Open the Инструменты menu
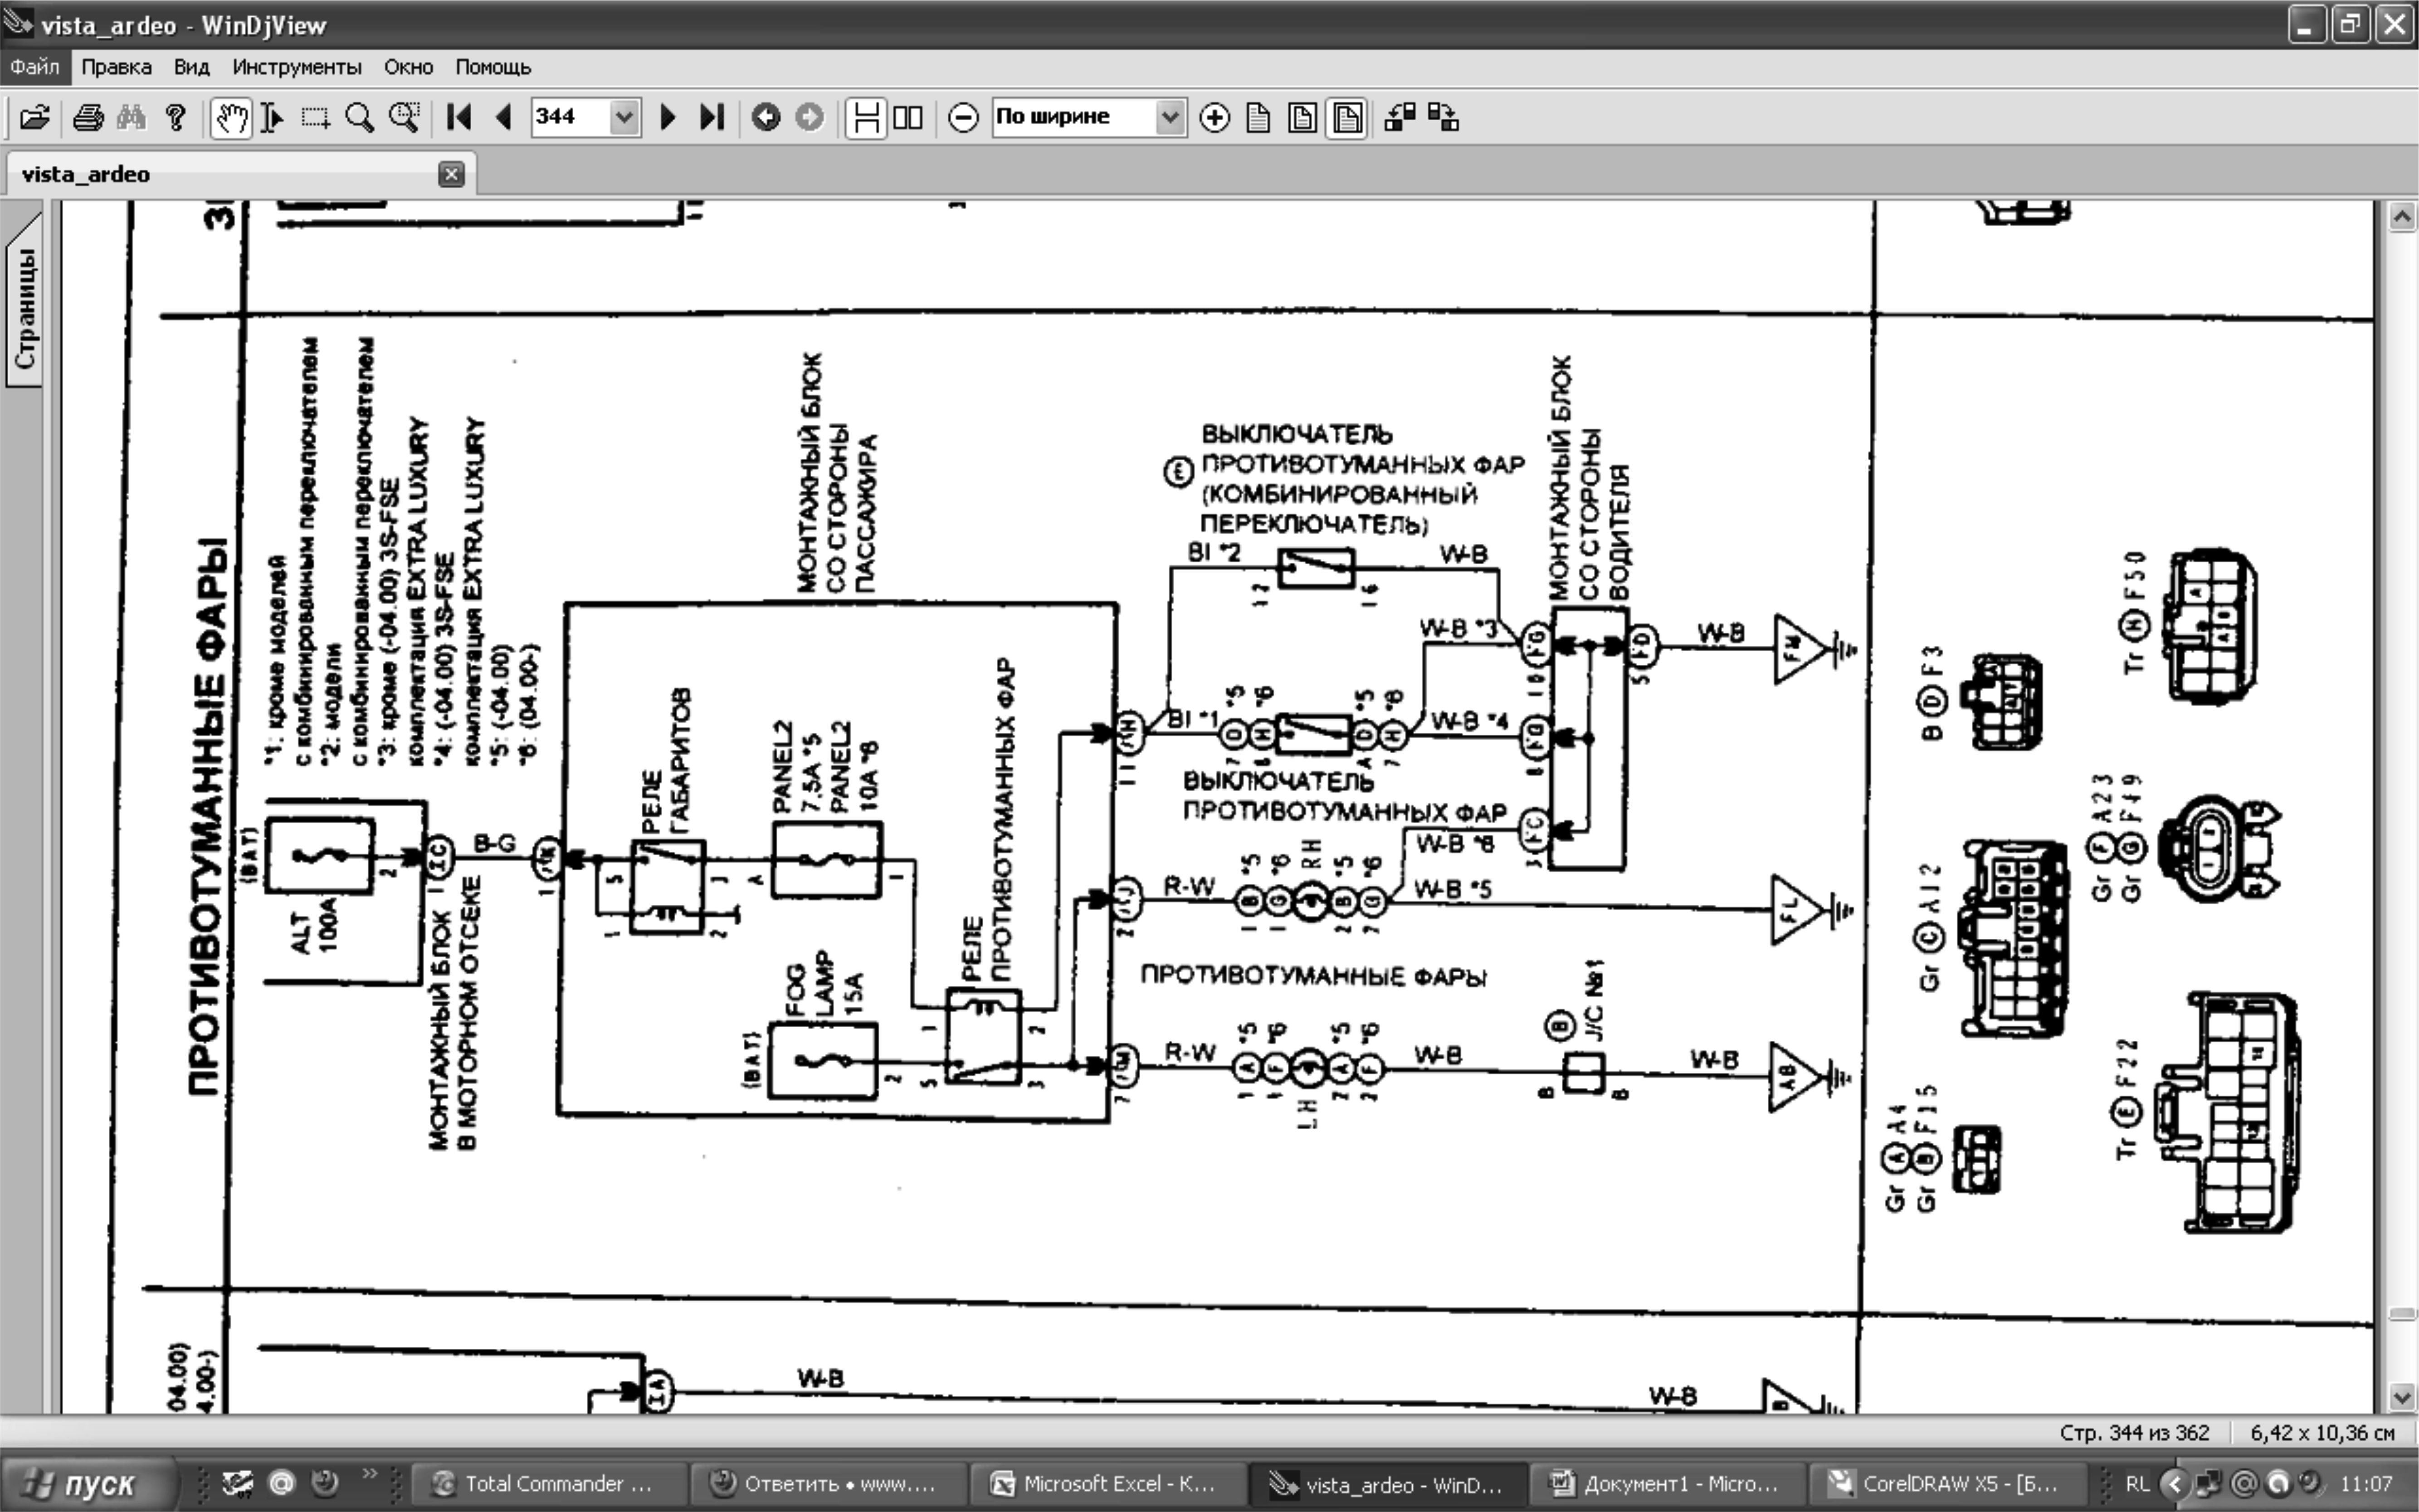 click(296, 67)
